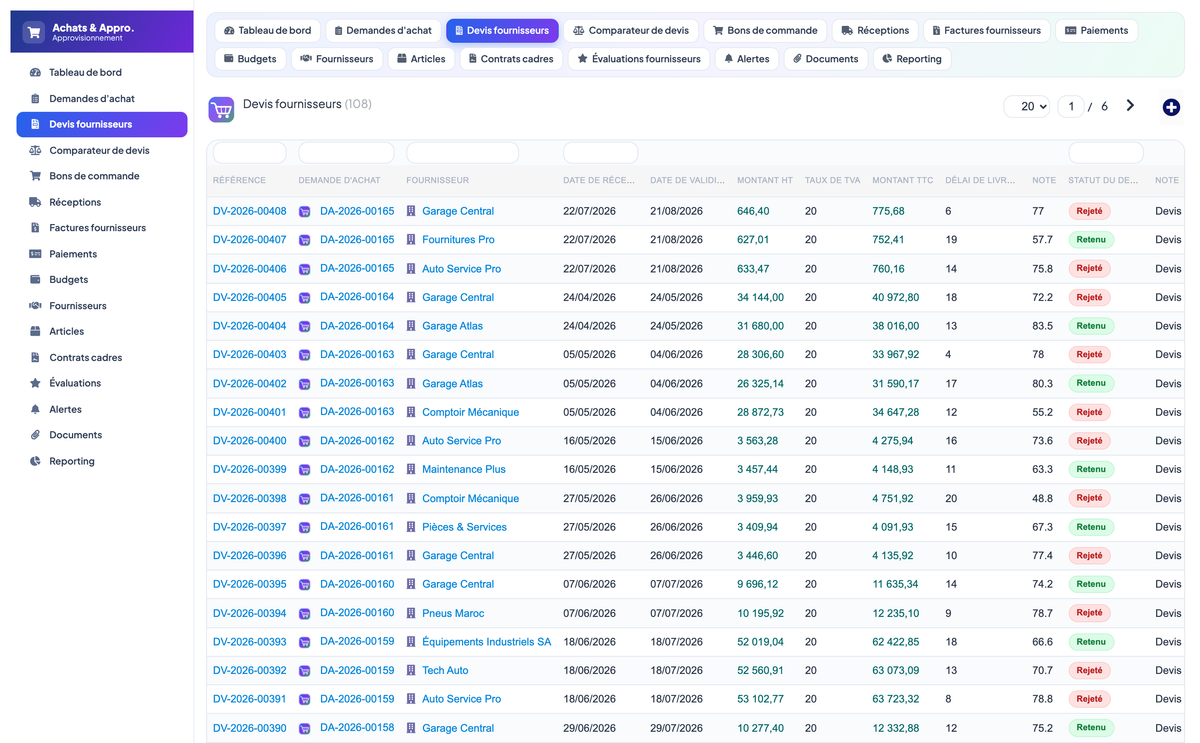The image size is (1200, 743).
Task: Click the Date de réception filter field
Action: (600, 153)
